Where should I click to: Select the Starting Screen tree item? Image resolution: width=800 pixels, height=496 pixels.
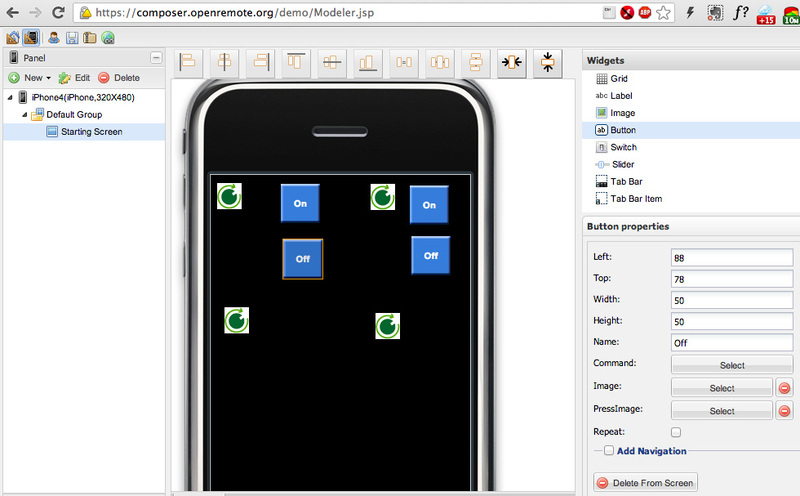(x=84, y=132)
